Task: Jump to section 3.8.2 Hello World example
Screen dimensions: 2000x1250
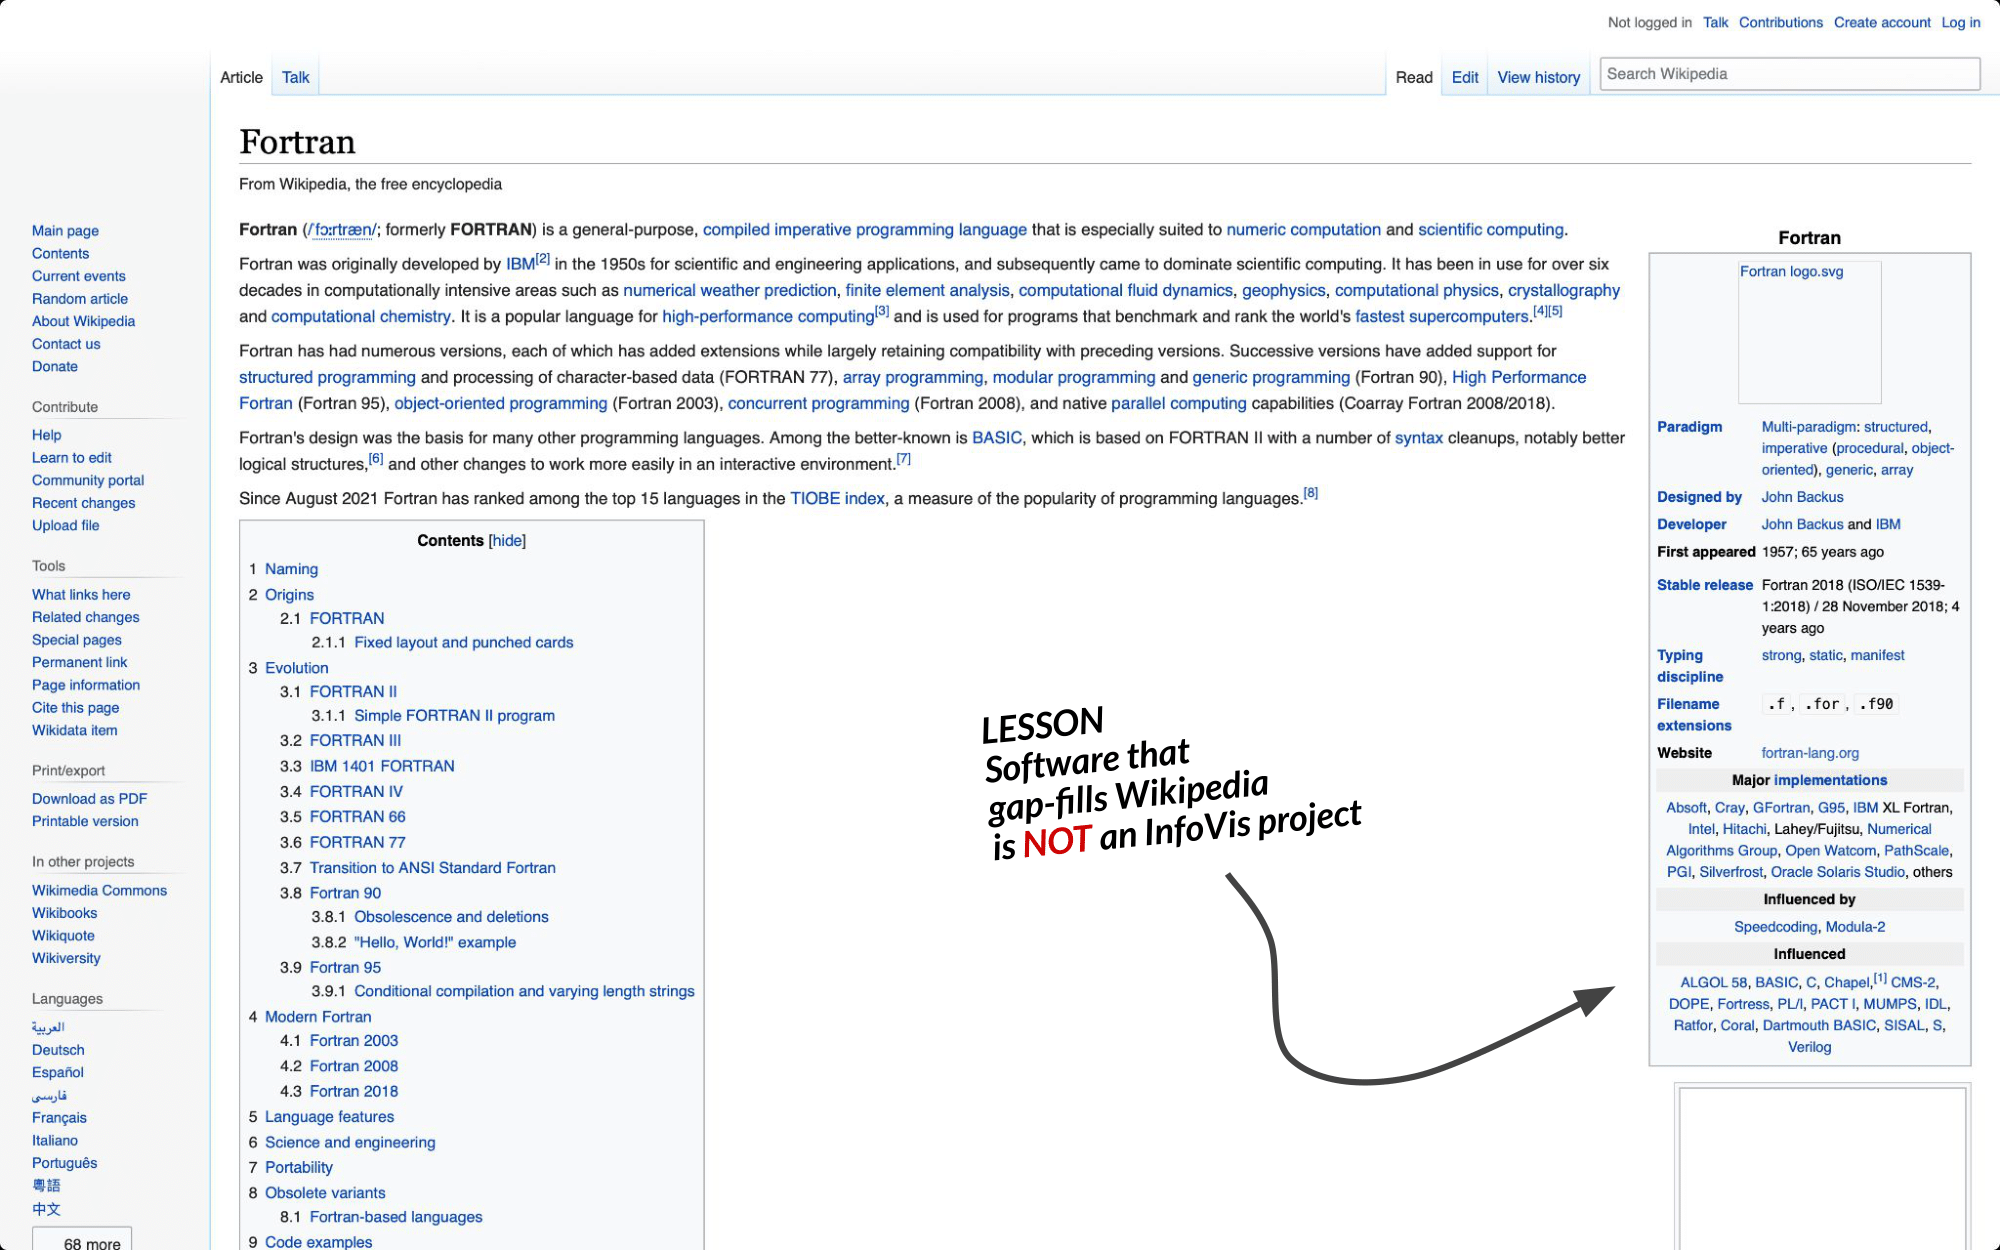Action: click(x=435, y=942)
